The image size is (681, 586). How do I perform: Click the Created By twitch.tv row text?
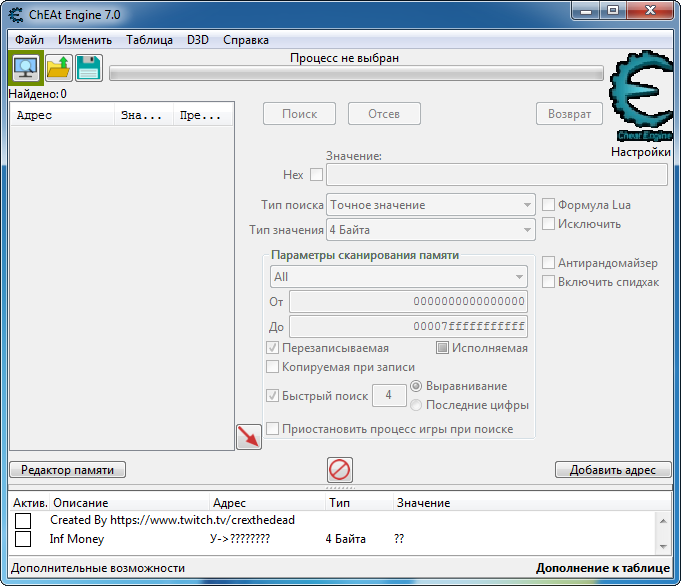(x=172, y=520)
